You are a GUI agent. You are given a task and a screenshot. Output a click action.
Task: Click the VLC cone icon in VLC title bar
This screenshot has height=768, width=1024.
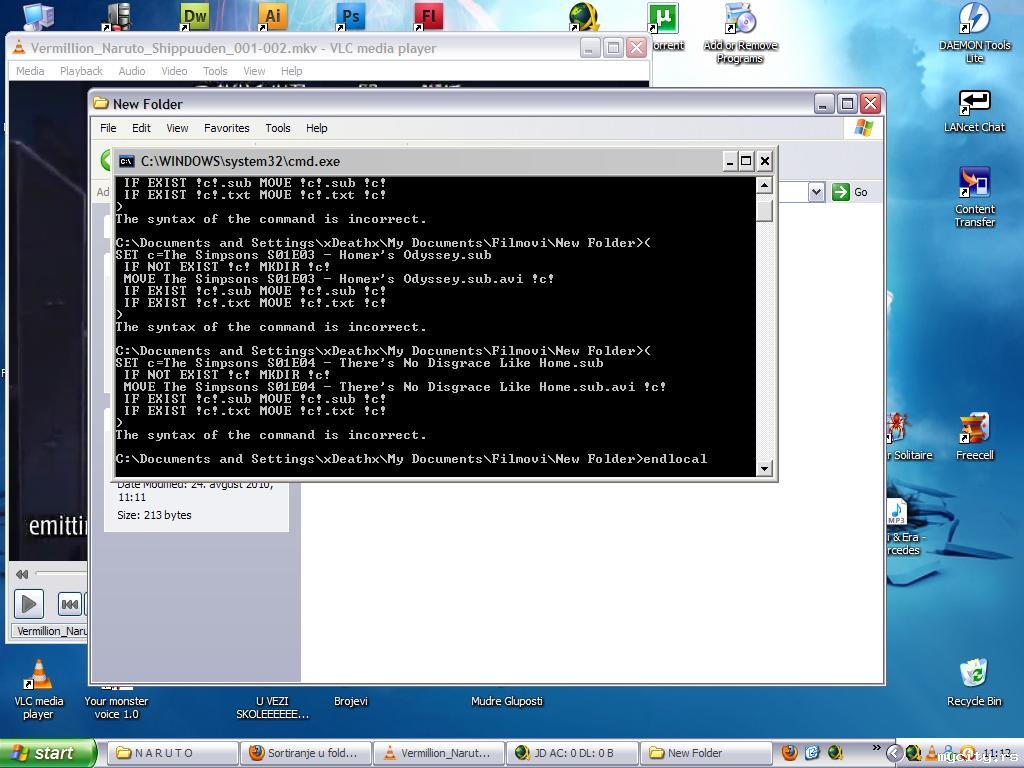click(x=19, y=48)
